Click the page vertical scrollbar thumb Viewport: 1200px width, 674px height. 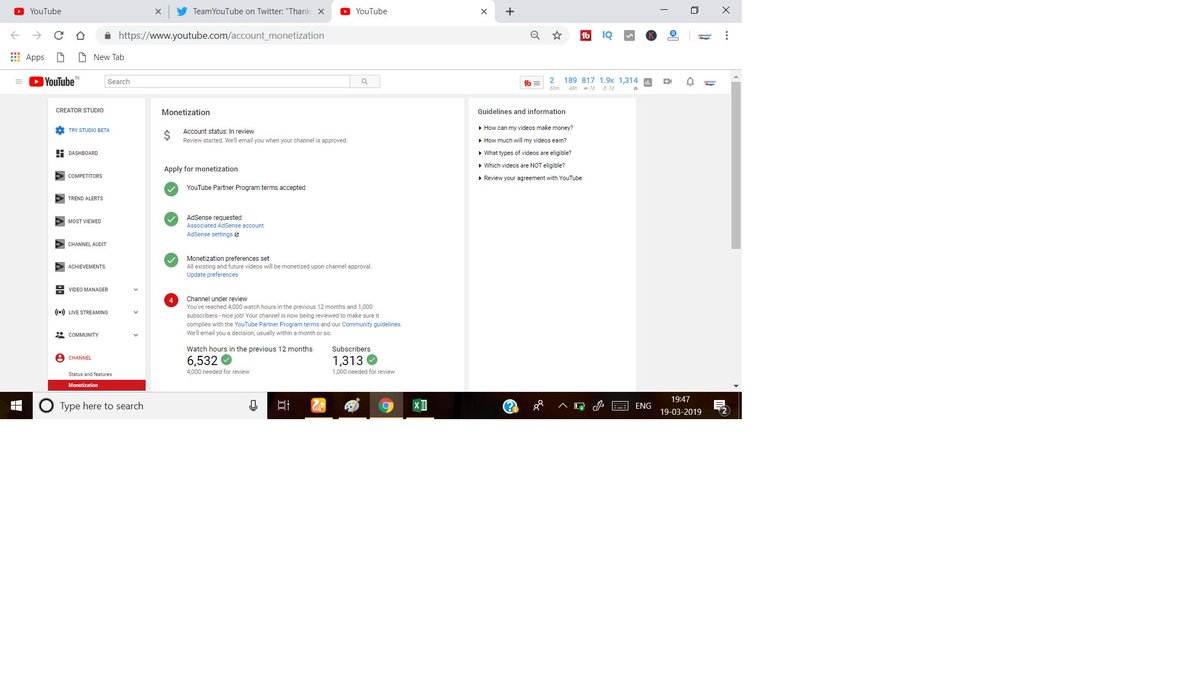click(736, 165)
